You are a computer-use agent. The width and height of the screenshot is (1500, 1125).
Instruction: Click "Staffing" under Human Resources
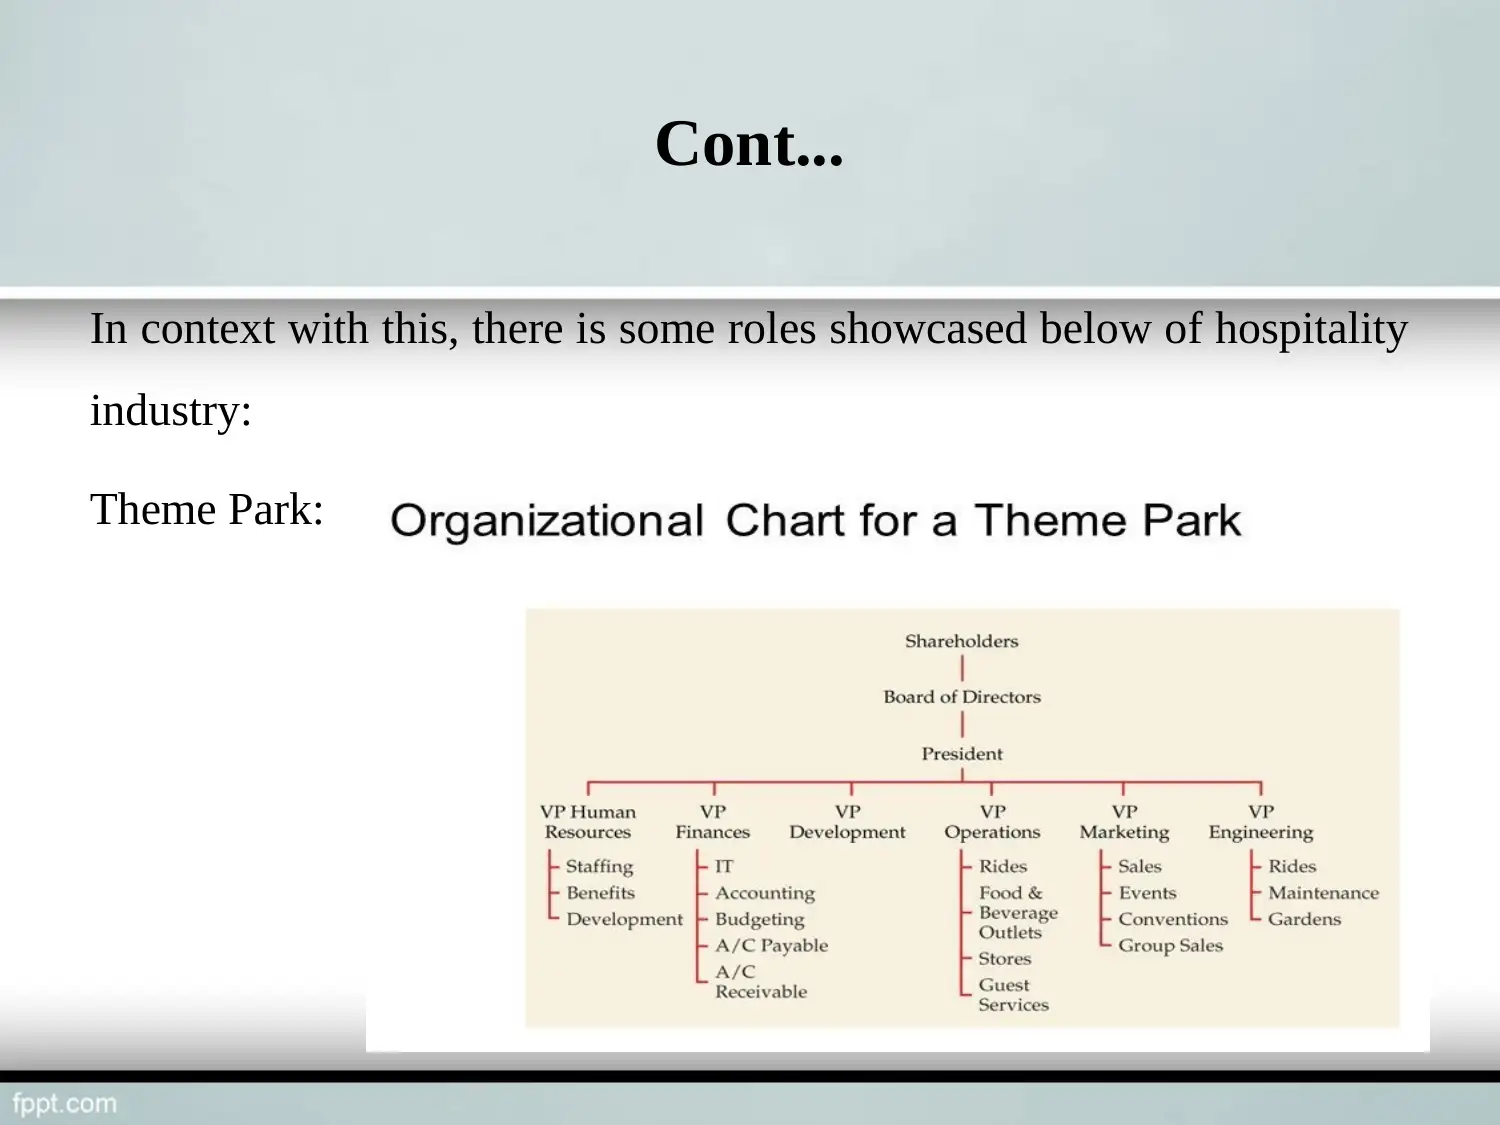(599, 867)
